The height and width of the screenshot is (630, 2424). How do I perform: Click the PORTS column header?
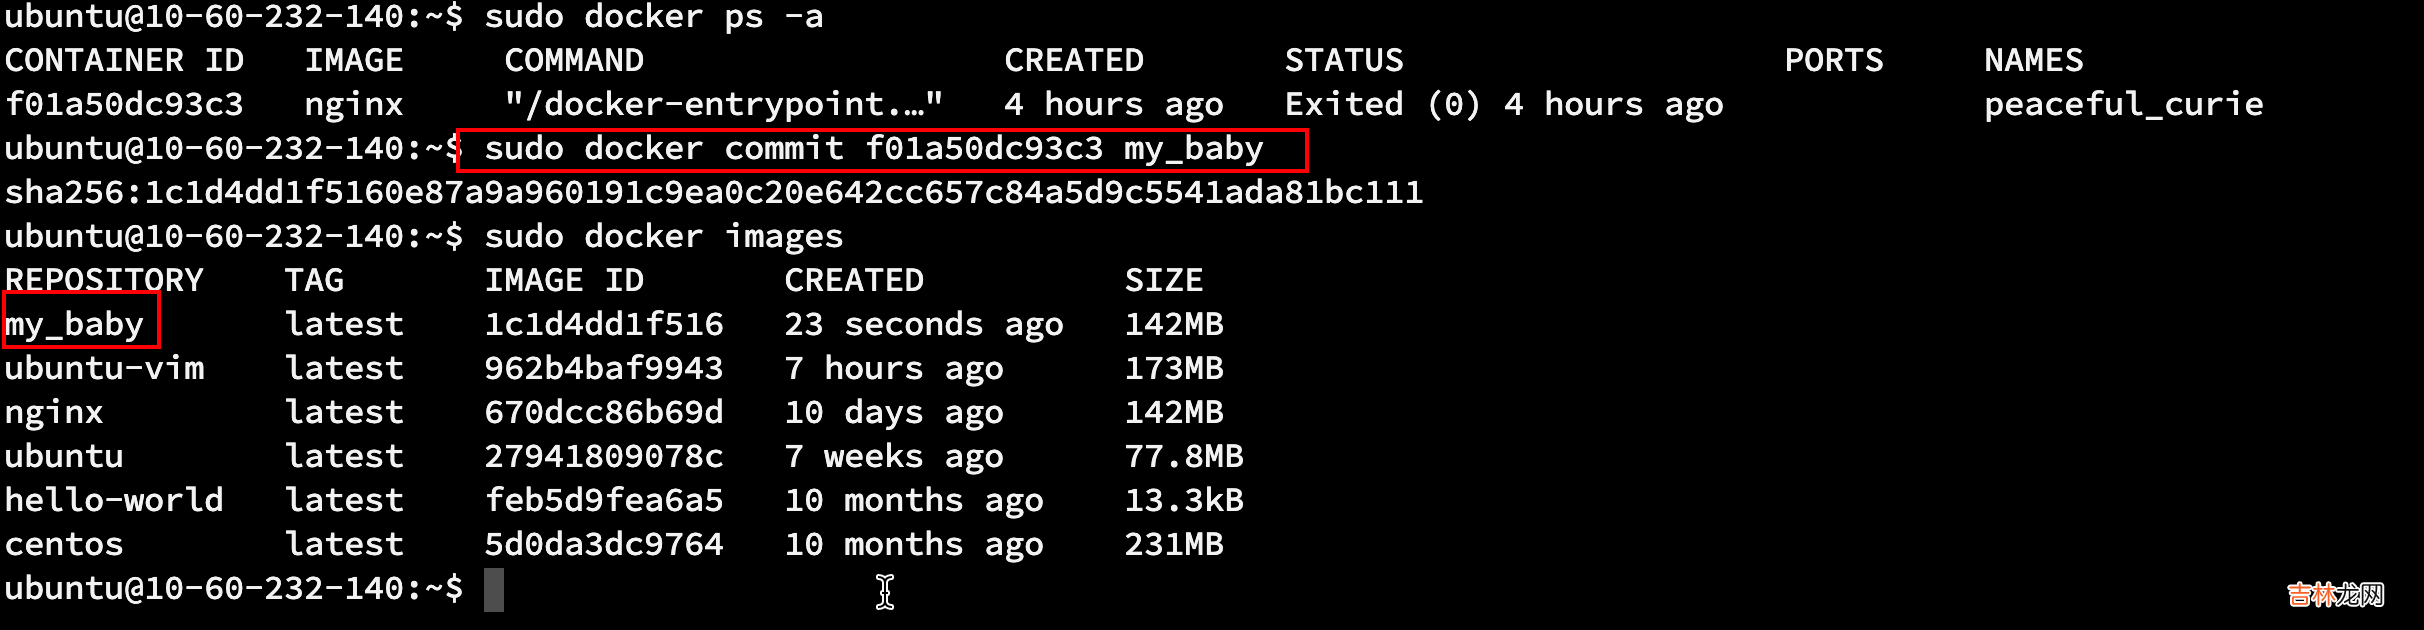(x=1833, y=61)
